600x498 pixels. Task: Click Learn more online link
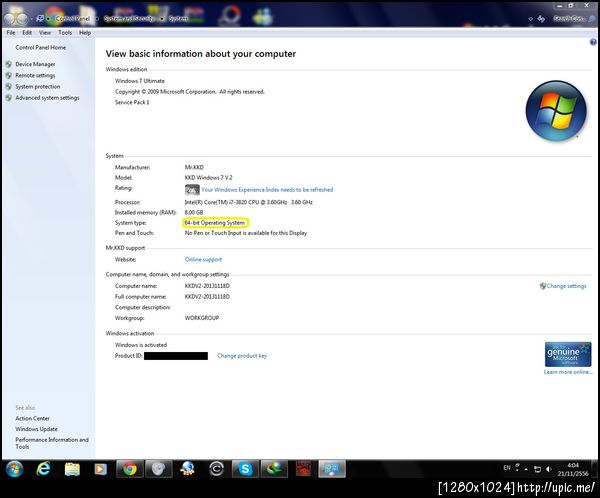[568, 372]
